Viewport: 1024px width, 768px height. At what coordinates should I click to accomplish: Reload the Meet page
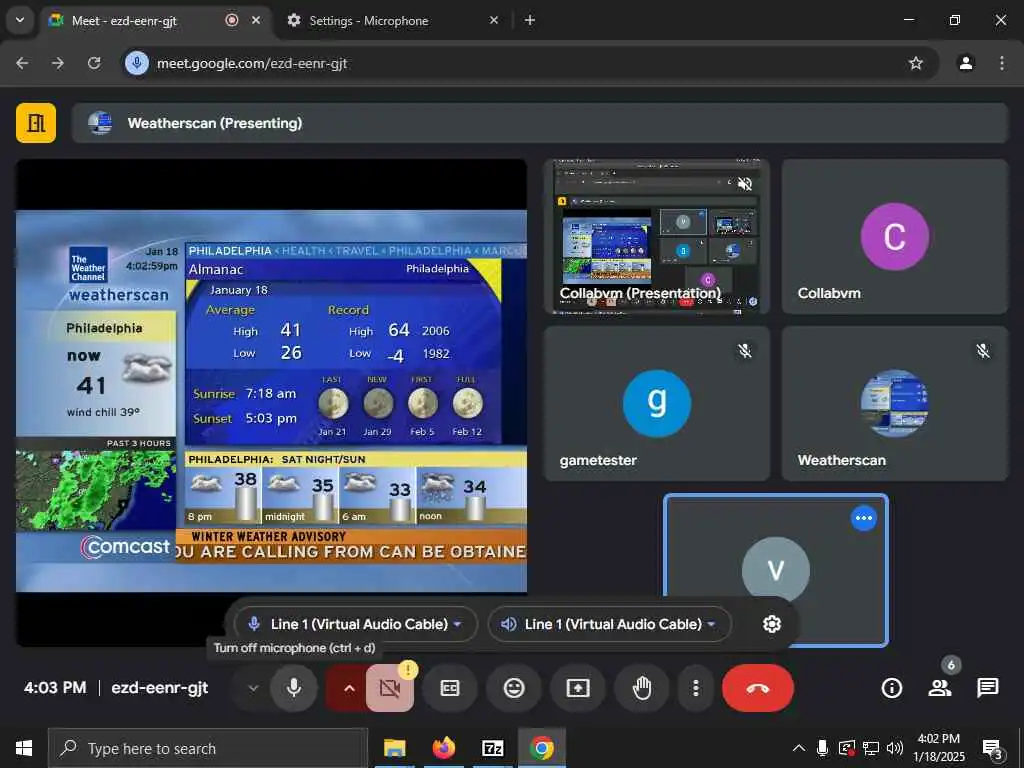tap(94, 63)
